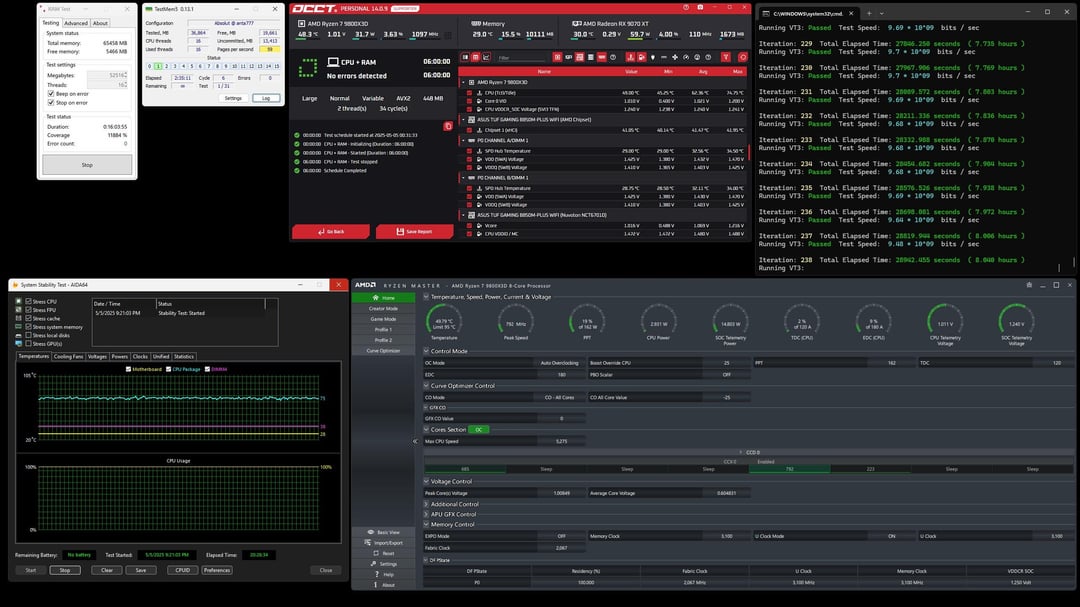Viewport: 1080px width, 607px height.
Task: Copy the OCCT test log with red icon
Action: [x=448, y=126]
